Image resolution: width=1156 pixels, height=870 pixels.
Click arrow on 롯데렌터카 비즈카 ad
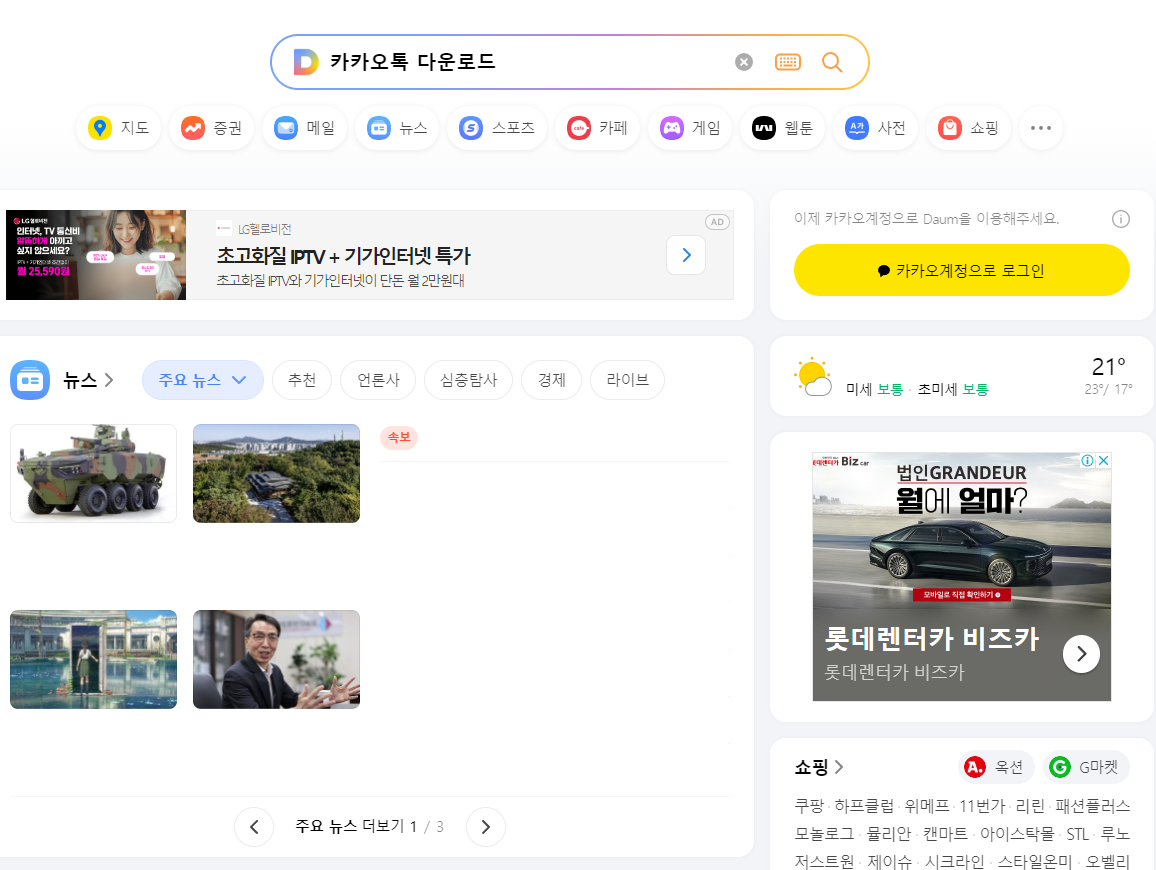point(1082,654)
